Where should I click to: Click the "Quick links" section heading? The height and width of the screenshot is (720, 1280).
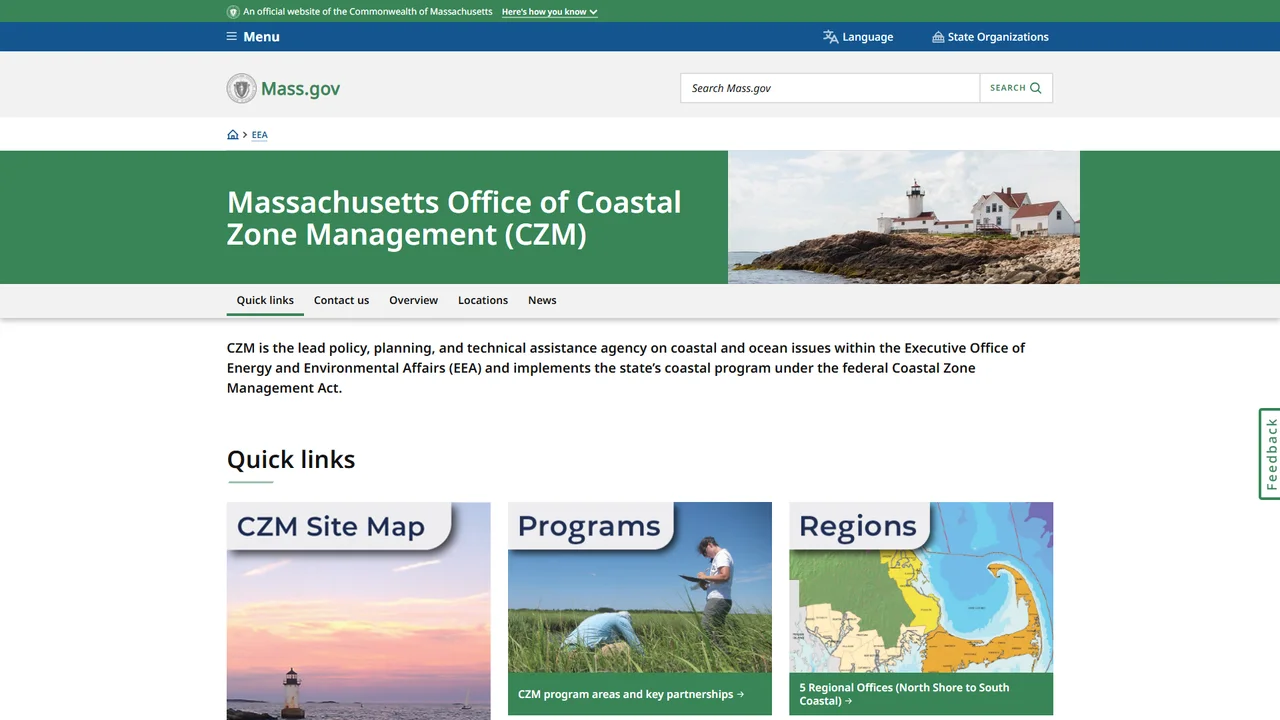click(291, 459)
